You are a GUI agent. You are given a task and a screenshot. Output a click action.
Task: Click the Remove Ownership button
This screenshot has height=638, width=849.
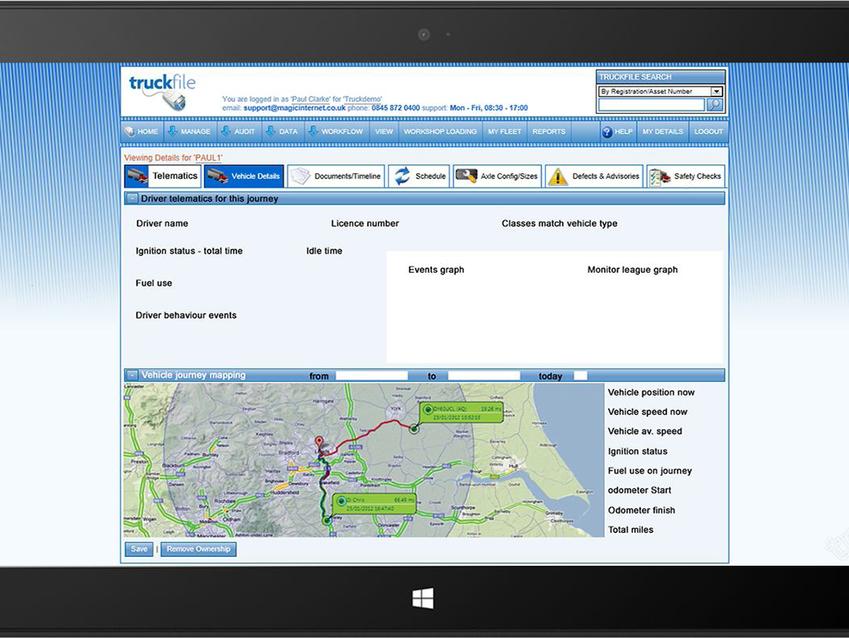pyautogui.click(x=198, y=549)
